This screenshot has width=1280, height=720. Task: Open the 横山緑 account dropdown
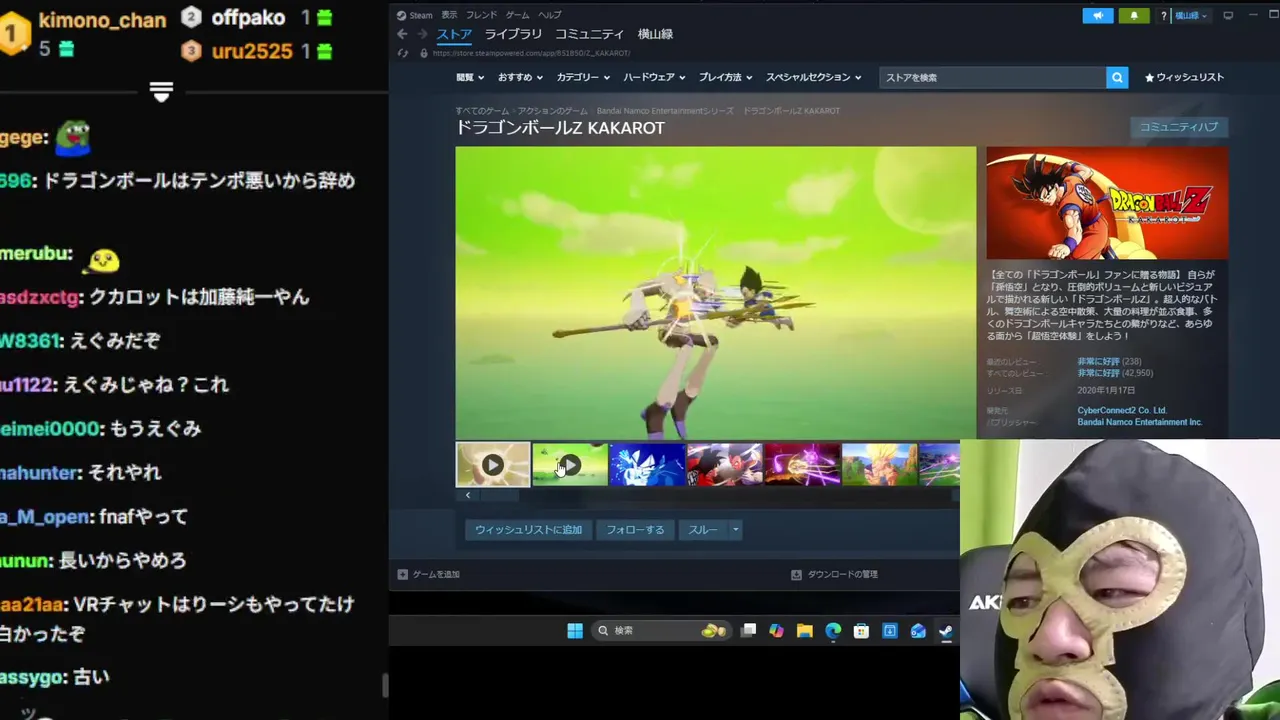point(1191,15)
